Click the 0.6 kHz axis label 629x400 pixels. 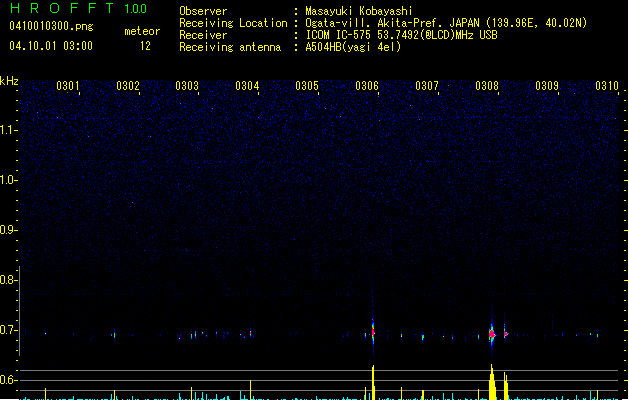coord(8,380)
